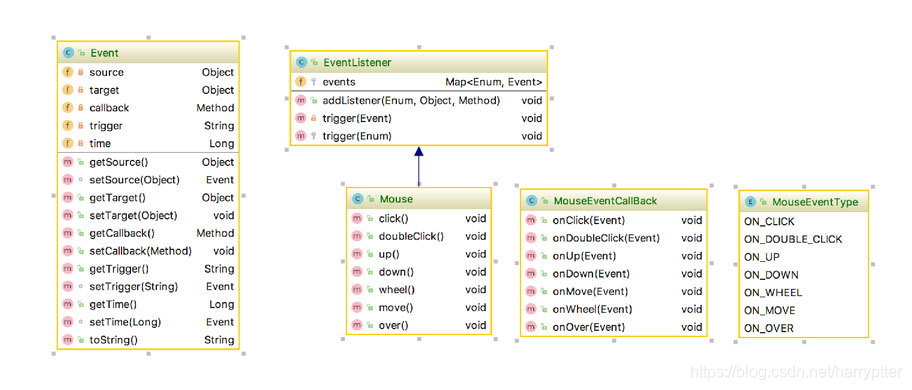Select the MouseEventCallBack class header
Viewport: 912px width, 390px height.
614,201
